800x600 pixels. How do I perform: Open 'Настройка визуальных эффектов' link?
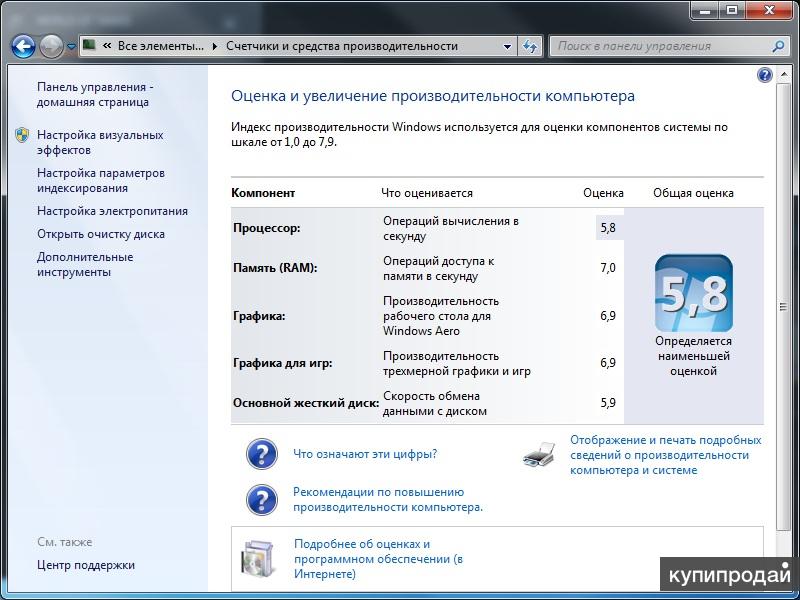[x=99, y=142]
